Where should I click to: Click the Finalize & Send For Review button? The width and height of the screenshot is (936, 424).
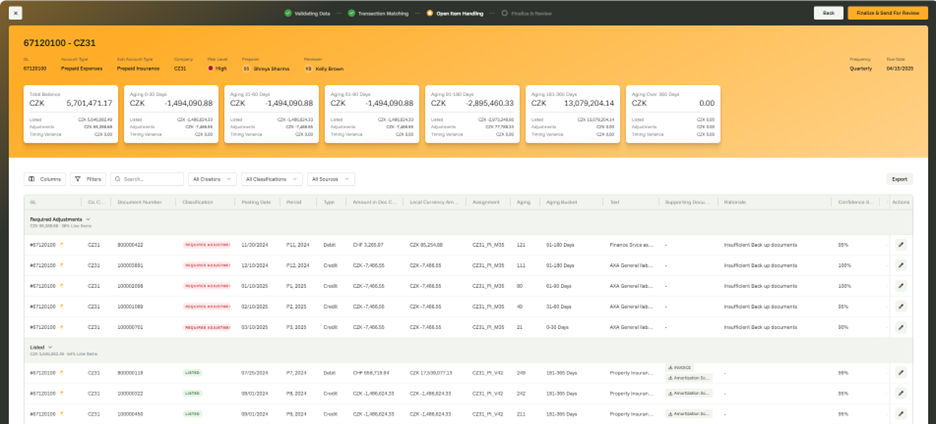click(x=888, y=13)
